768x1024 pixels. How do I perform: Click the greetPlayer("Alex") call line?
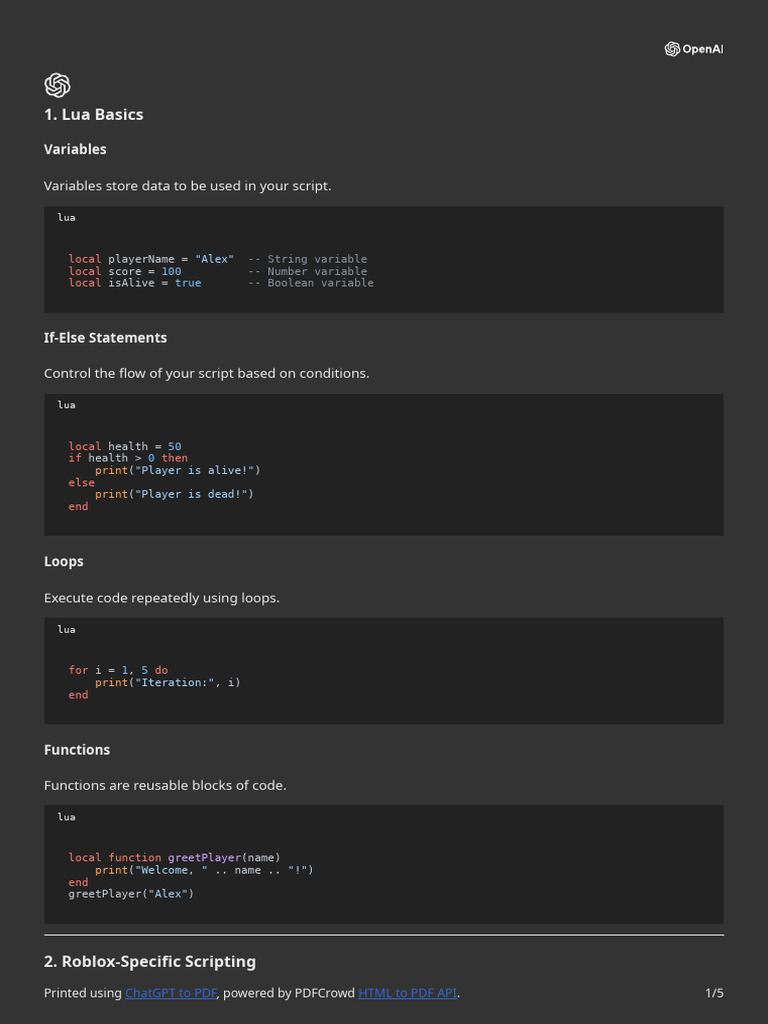coord(131,894)
